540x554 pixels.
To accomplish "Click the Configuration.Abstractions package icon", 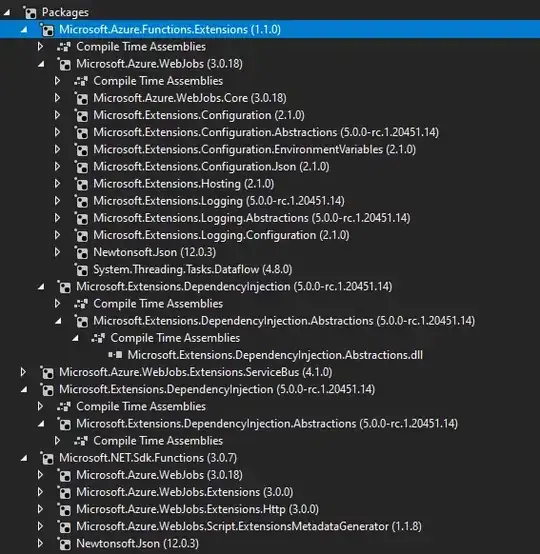I will coord(81,133).
